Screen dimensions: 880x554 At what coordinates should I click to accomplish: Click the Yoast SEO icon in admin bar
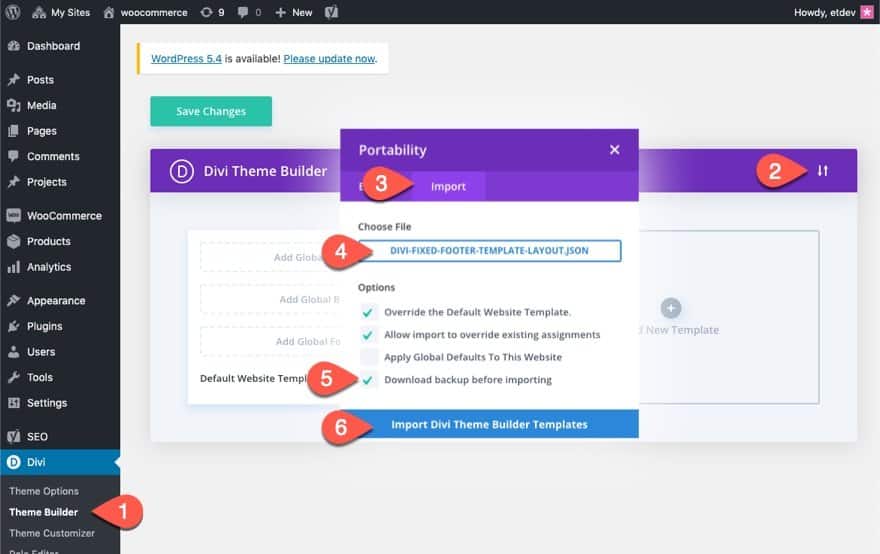pyautogui.click(x=331, y=12)
